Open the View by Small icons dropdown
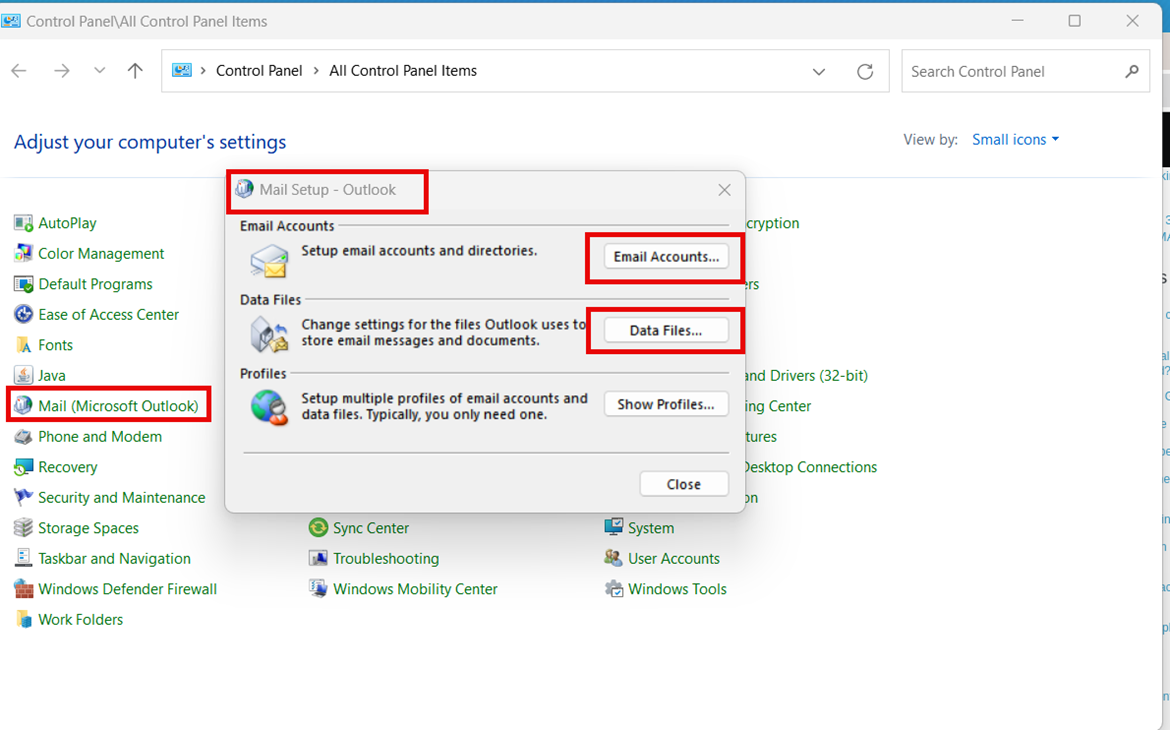Image resolution: width=1170 pixels, height=730 pixels. [1016, 140]
